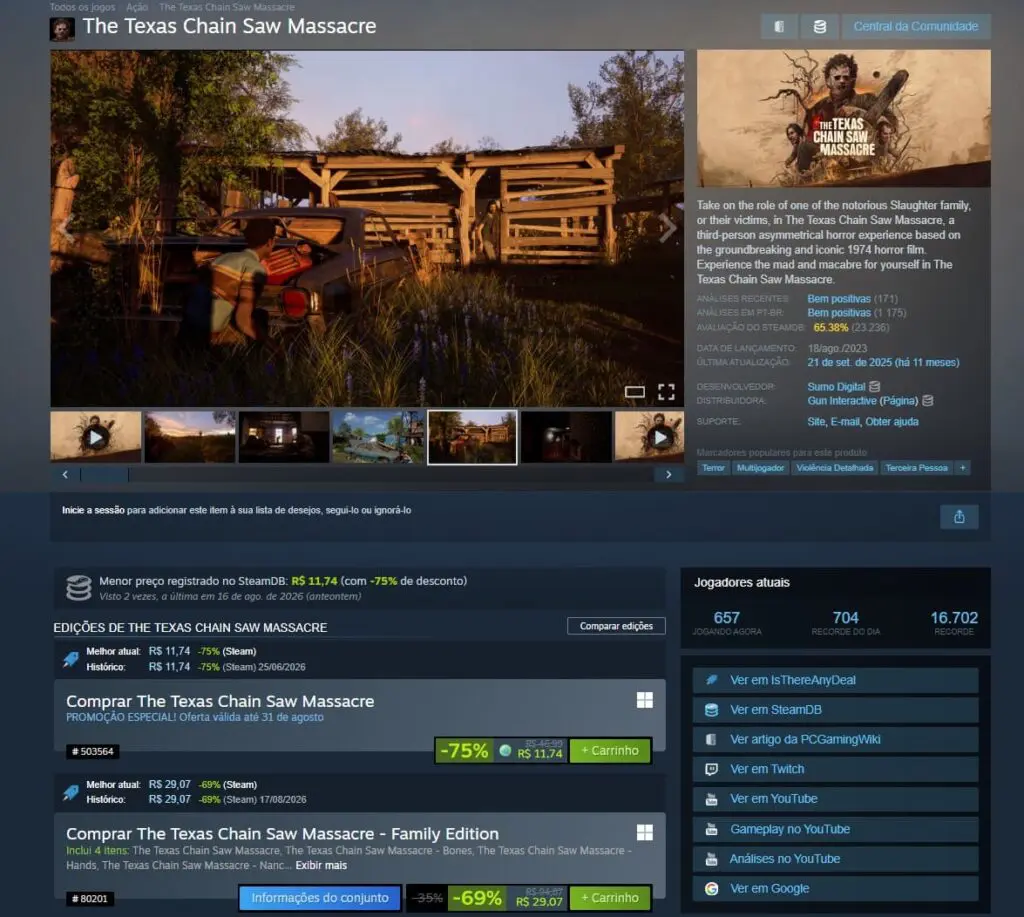The width and height of the screenshot is (1024, 917).
Task: Open 'Ver artigo da PCGamingWiki'
Action: 835,739
